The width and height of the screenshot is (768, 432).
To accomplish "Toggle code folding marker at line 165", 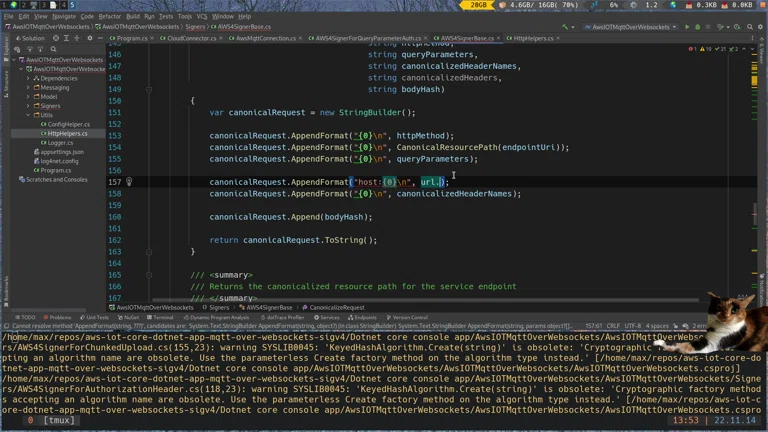I will tap(149, 275).
